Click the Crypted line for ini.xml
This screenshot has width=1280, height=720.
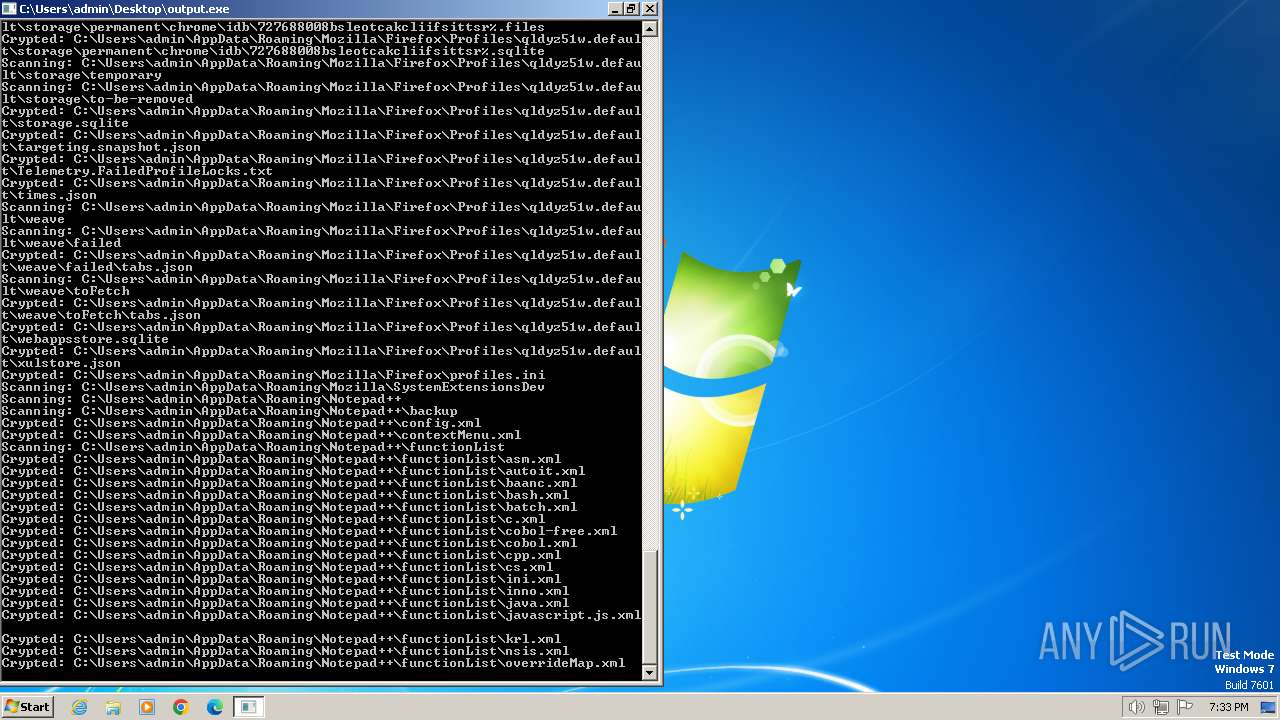tap(281, 579)
